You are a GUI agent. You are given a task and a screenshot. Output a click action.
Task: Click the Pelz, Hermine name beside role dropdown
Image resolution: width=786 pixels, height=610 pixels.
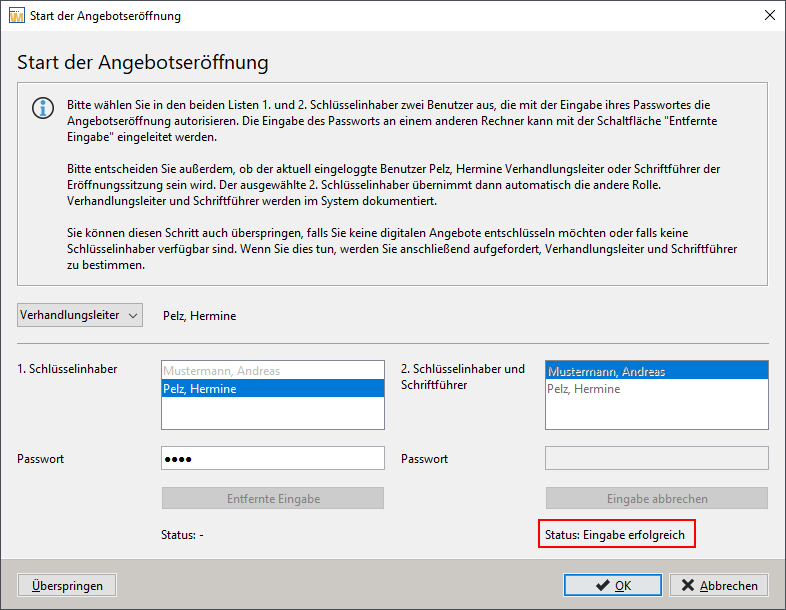pos(200,316)
